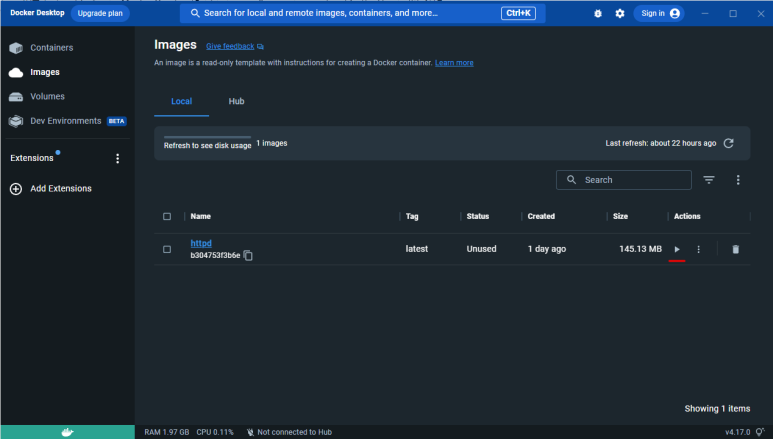Click Add Extensions

tap(51, 188)
